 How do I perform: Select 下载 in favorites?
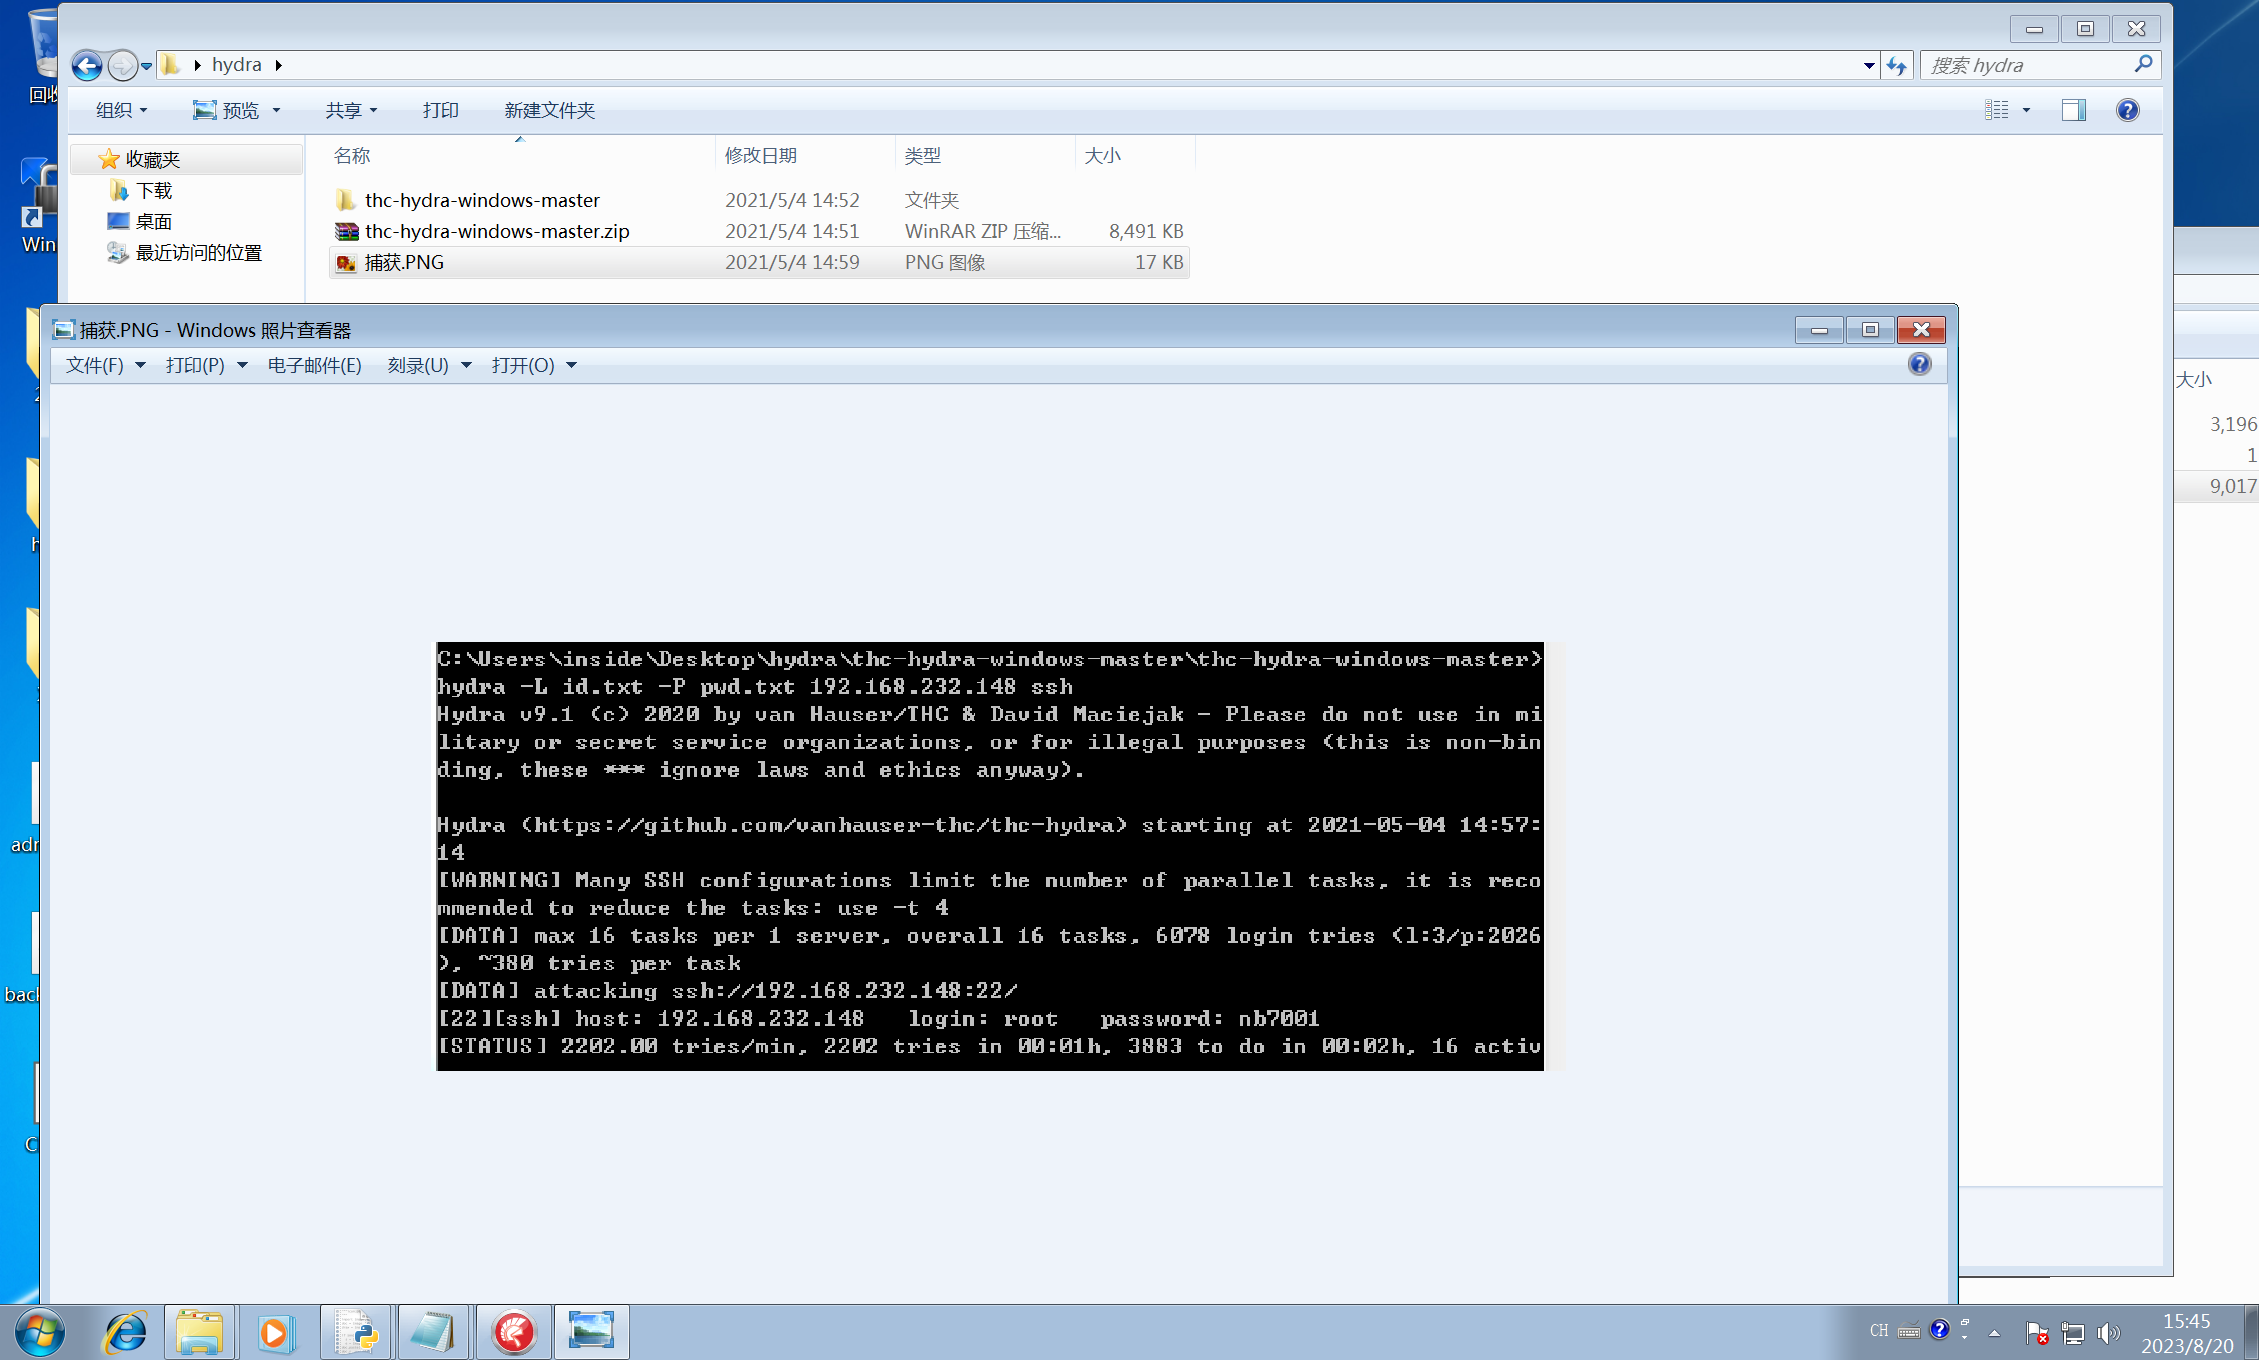(x=154, y=190)
